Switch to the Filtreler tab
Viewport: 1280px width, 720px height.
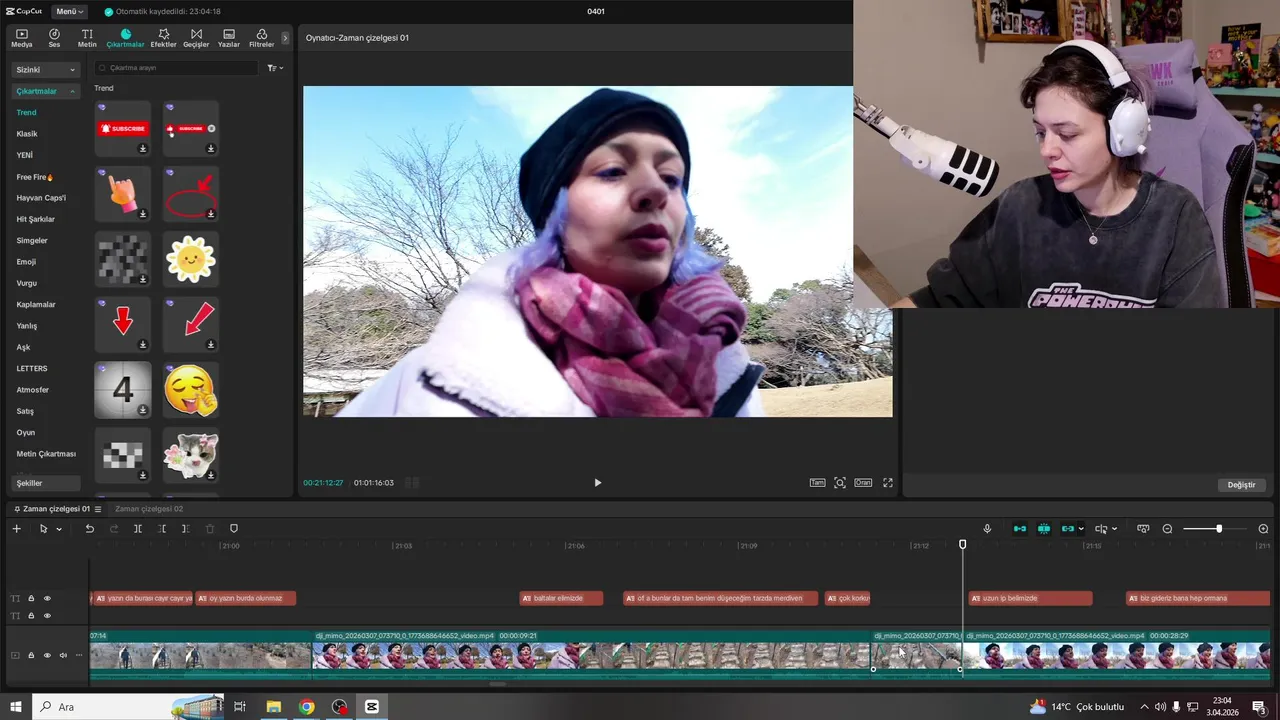(x=261, y=38)
